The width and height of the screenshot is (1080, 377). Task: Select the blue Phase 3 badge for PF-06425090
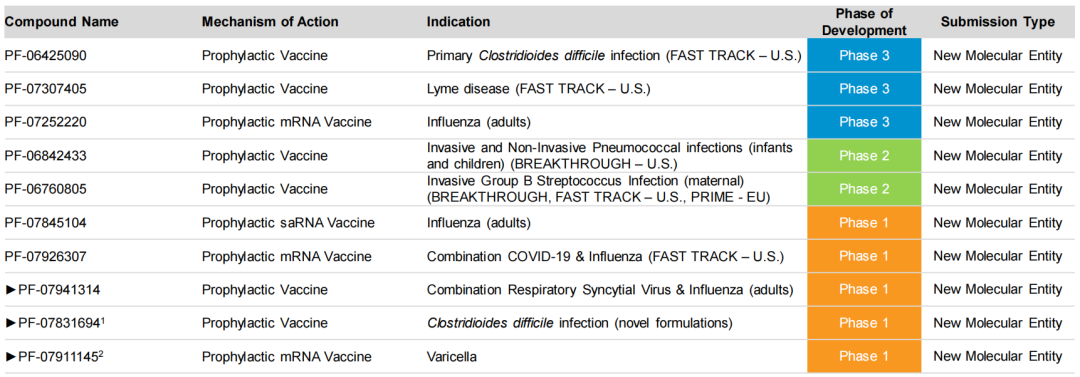click(864, 56)
